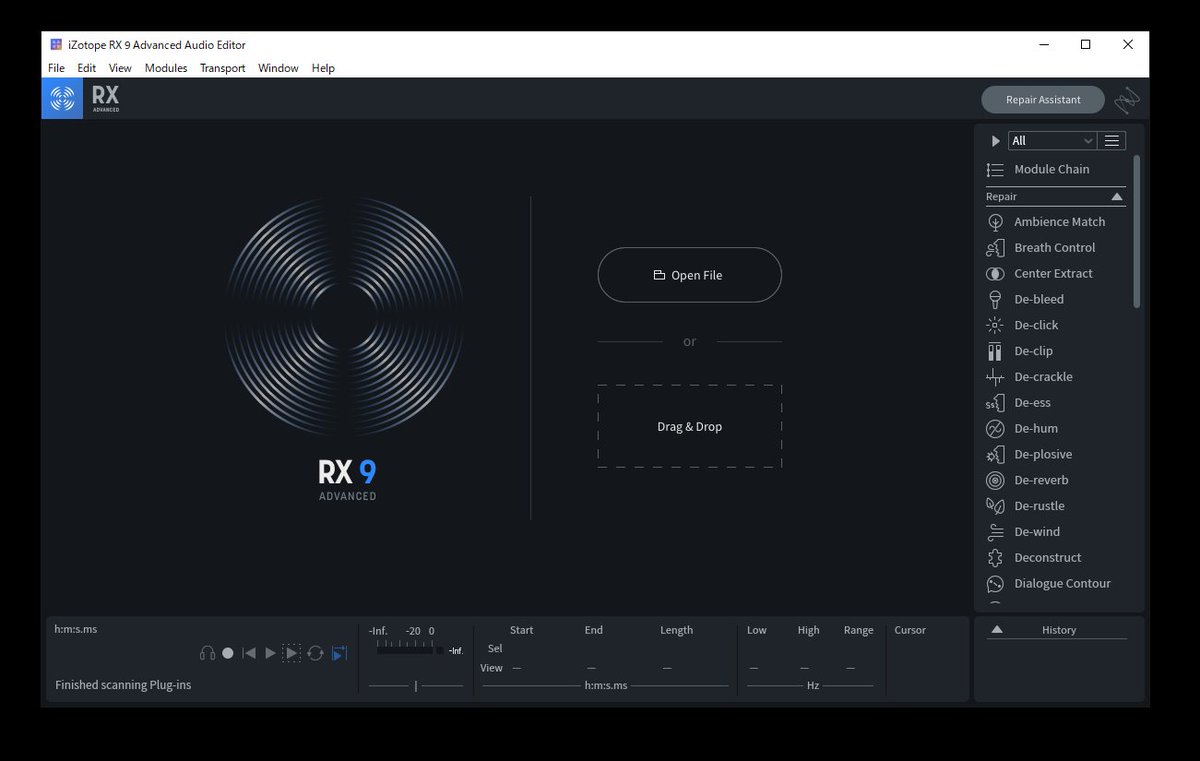Expand the History panel
Image resolution: width=1200 pixels, height=761 pixels.
click(996, 629)
